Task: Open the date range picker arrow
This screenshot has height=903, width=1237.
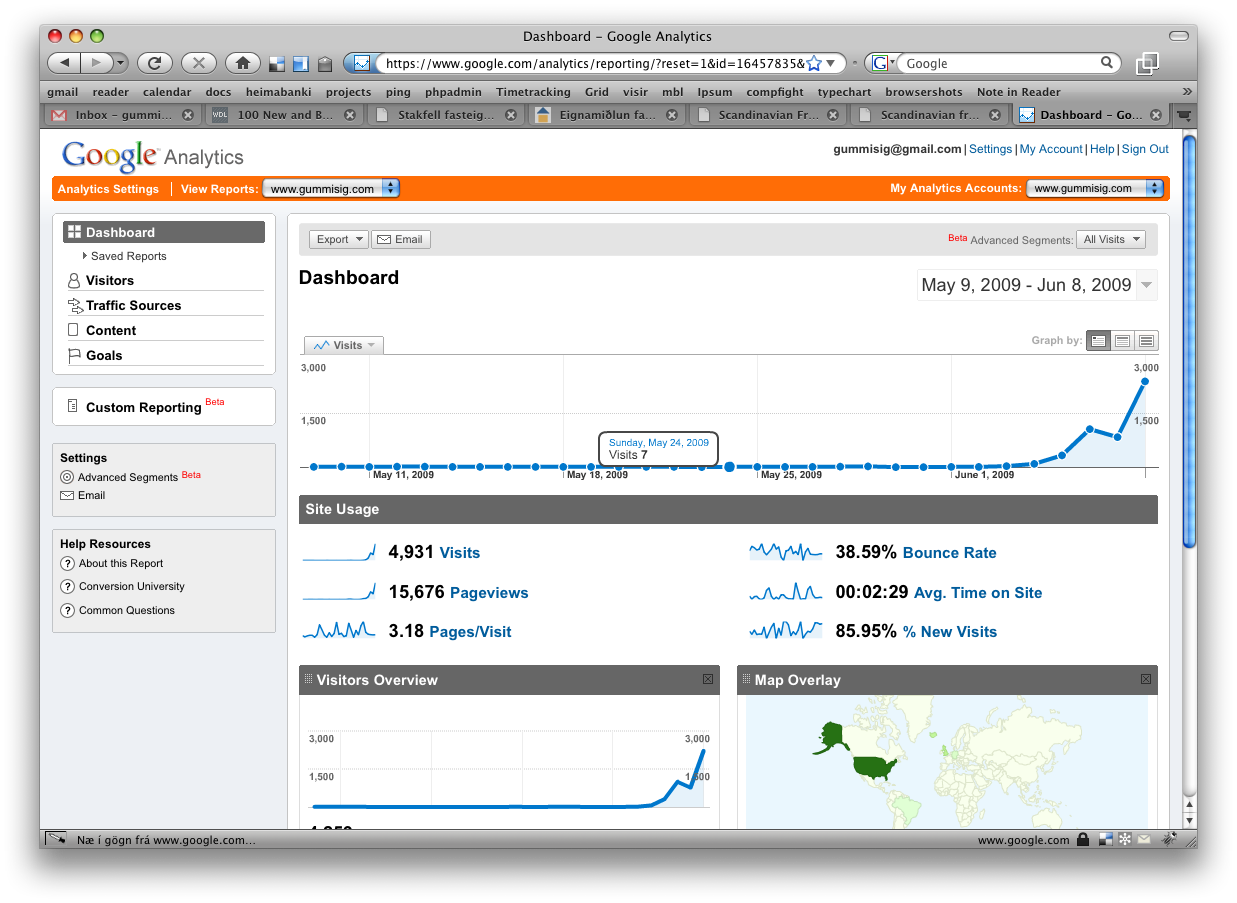Action: (1147, 285)
